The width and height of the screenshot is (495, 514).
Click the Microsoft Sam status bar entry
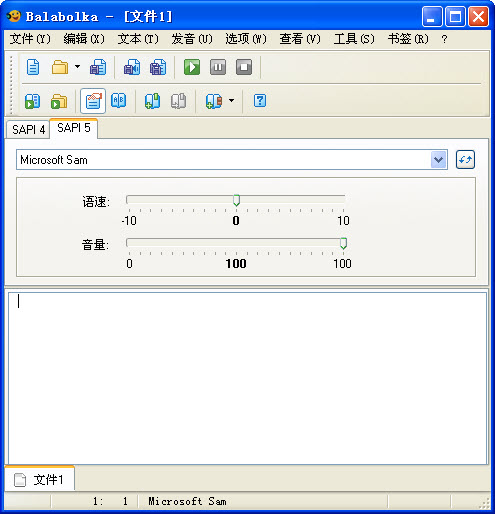click(x=187, y=501)
